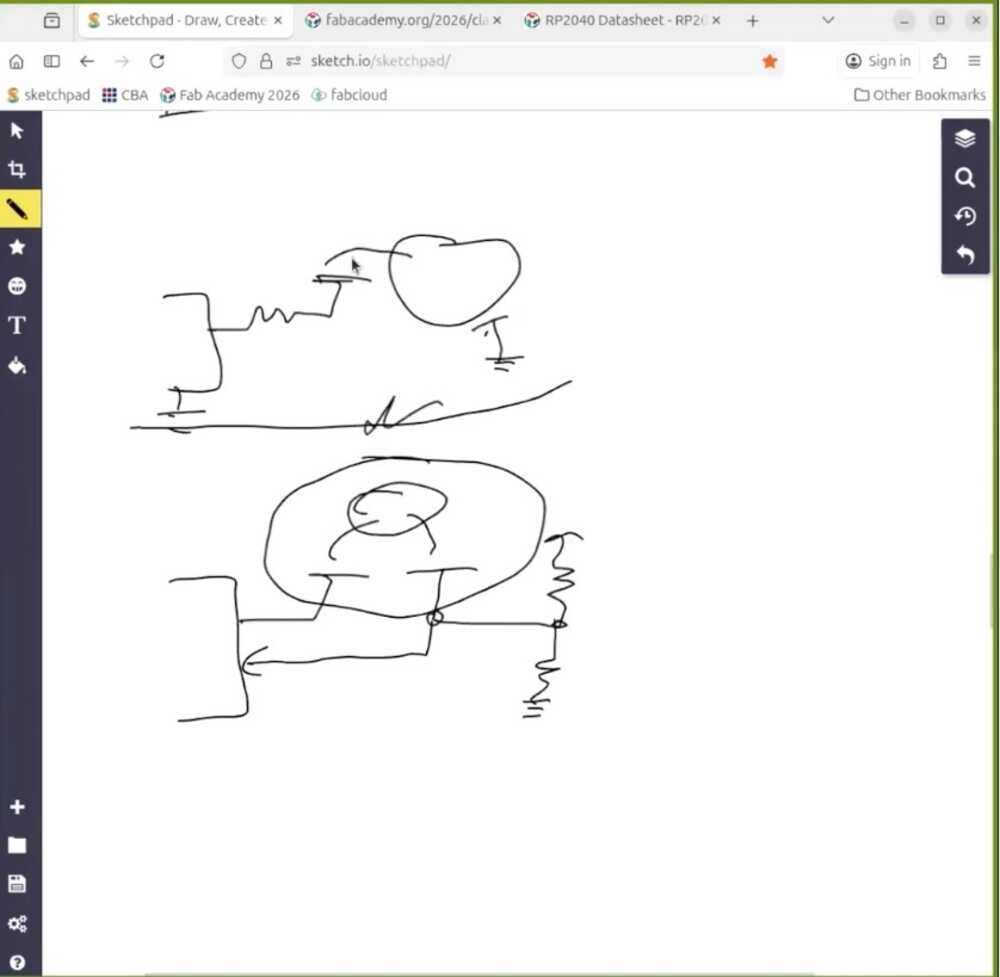Open the folder Import icon
1000x977 pixels.
pyautogui.click(x=17, y=845)
